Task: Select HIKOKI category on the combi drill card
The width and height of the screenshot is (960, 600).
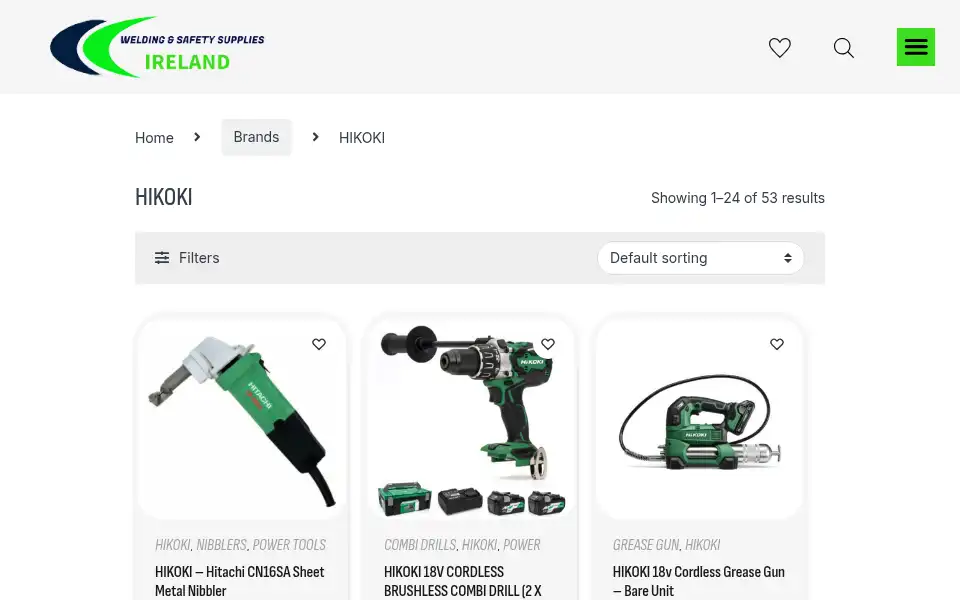Action: 479,544
